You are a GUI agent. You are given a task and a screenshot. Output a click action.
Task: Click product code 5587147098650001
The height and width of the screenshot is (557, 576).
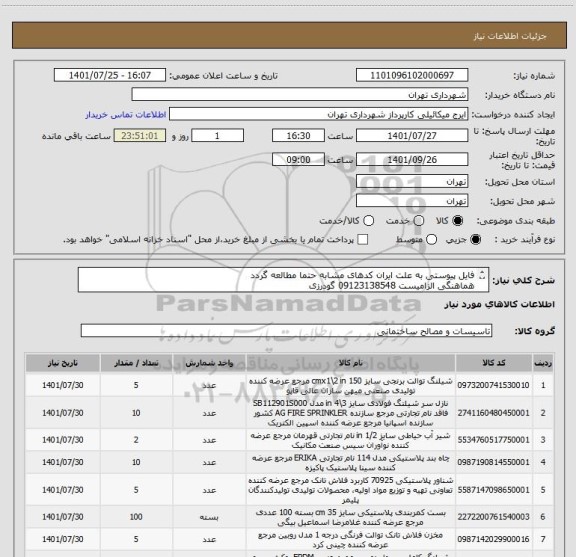(x=493, y=490)
